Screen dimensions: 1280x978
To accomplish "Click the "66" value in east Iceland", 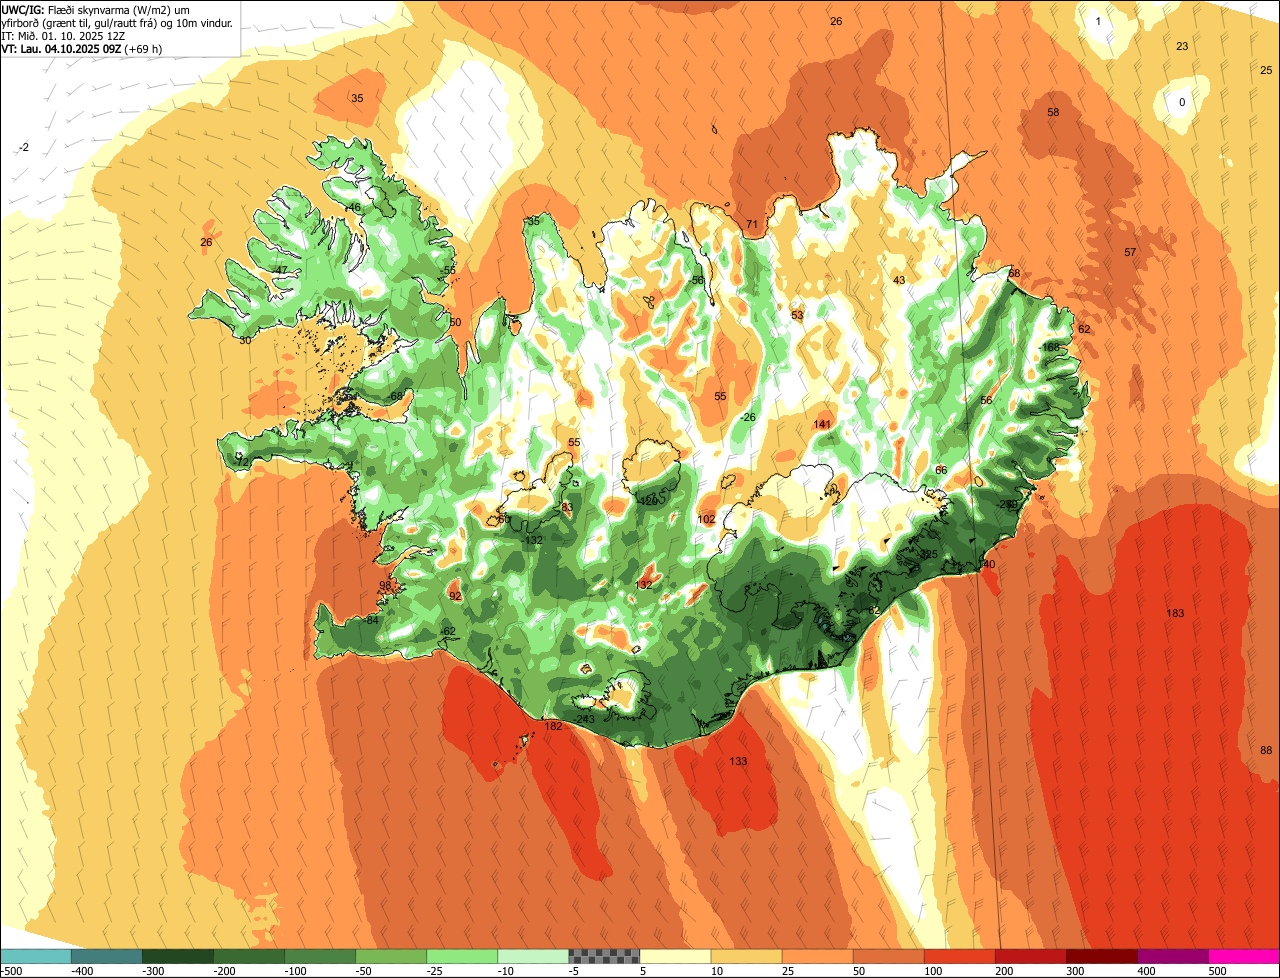I will click(941, 469).
